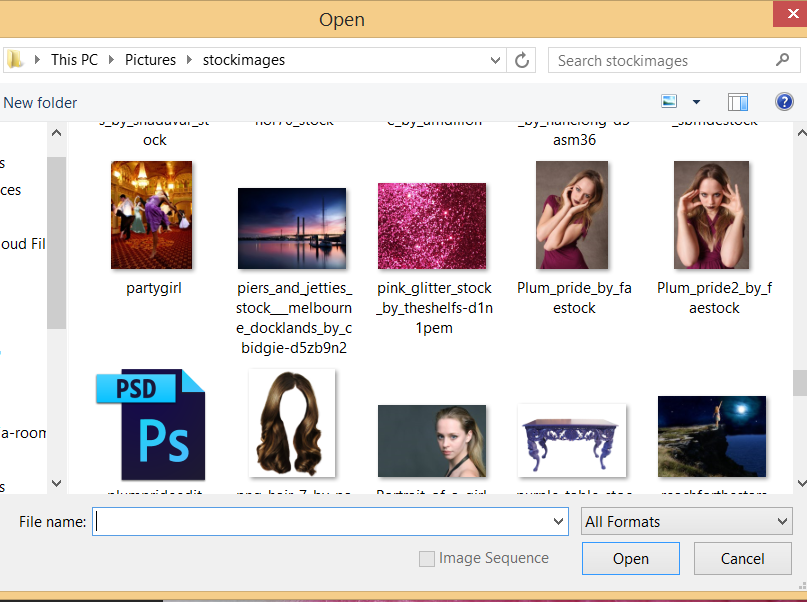Click the file list scroll up arrow
The image size is (807, 602).
pyautogui.click(x=801, y=133)
